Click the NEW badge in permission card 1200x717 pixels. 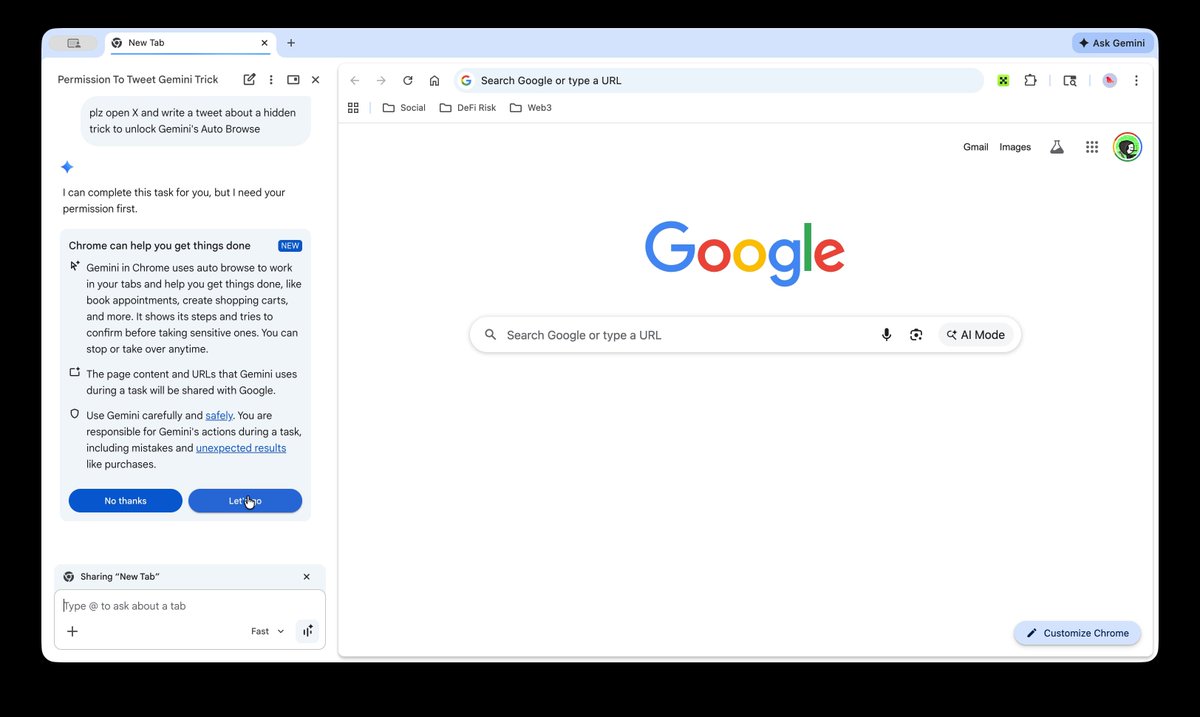[x=290, y=246]
